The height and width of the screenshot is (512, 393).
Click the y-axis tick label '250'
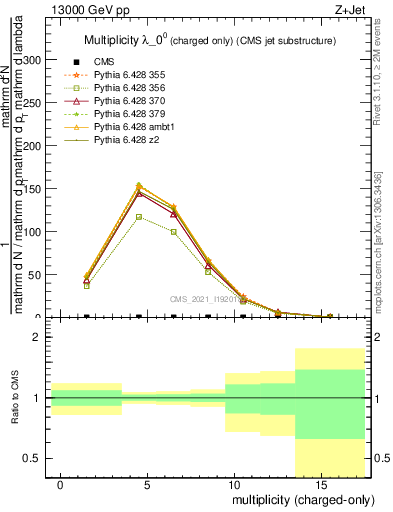click(x=31, y=103)
